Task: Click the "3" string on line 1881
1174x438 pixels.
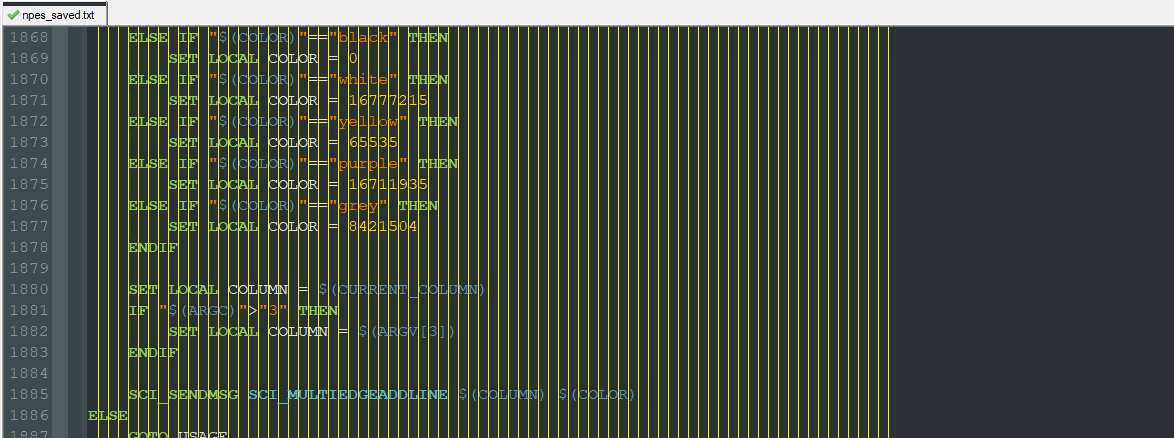Action: pos(273,310)
